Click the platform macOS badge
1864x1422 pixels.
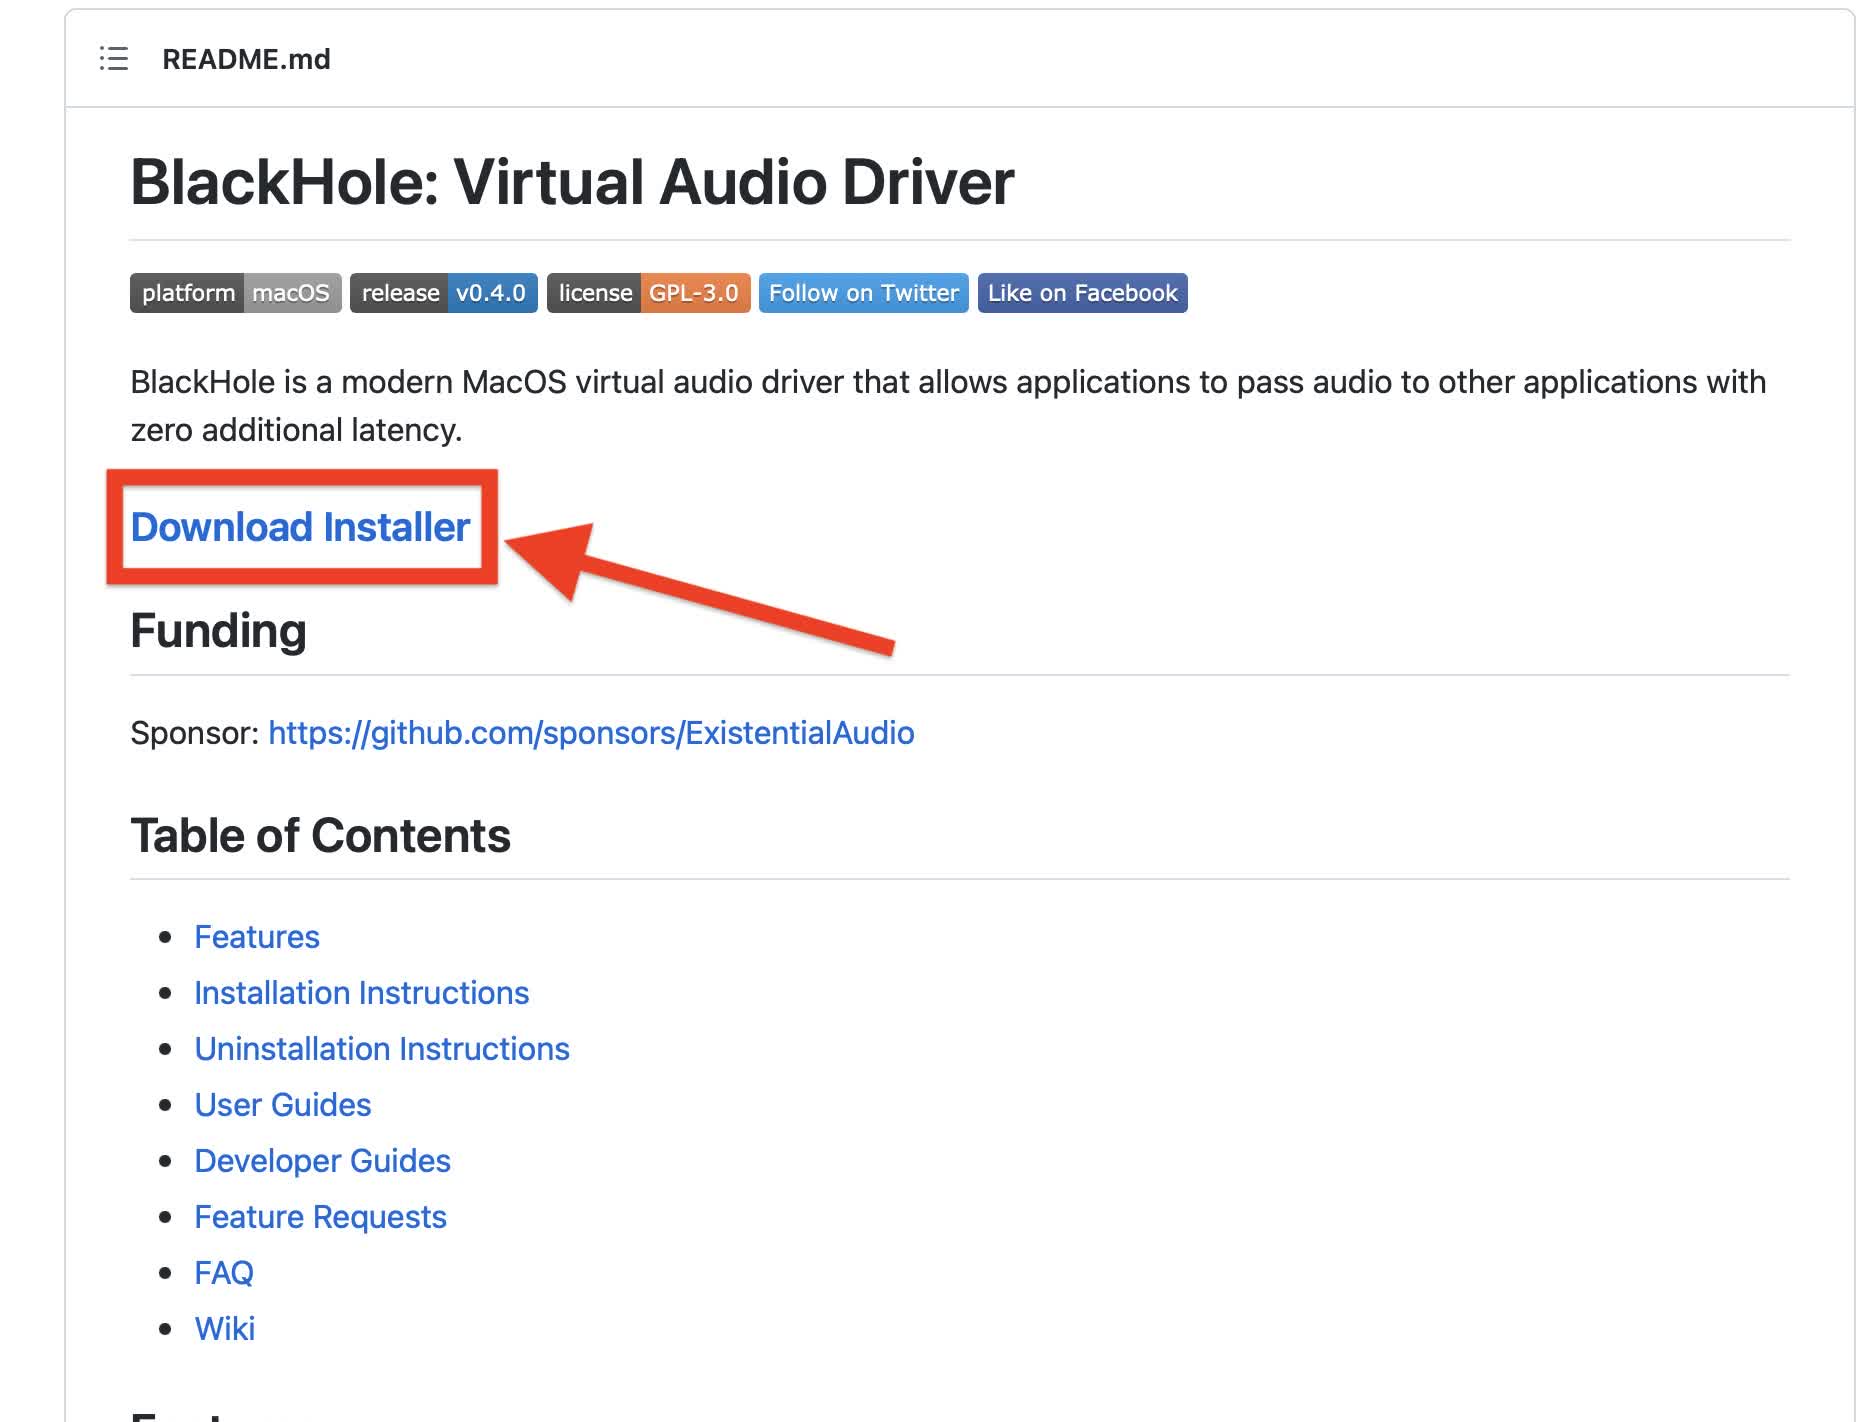pyautogui.click(x=236, y=293)
